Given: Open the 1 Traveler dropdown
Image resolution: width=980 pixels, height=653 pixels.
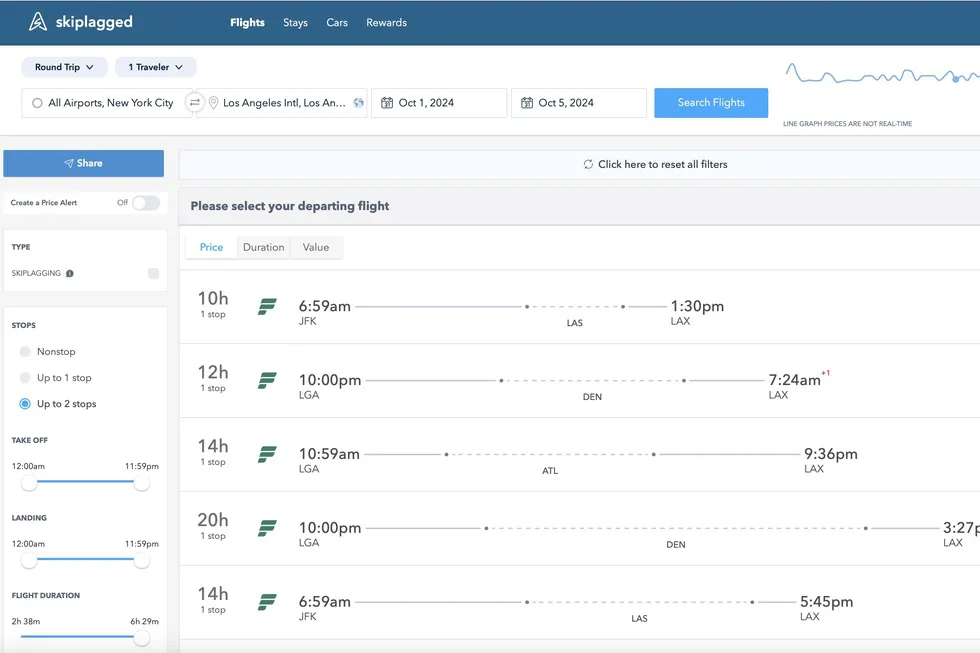Looking at the screenshot, I should [156, 67].
